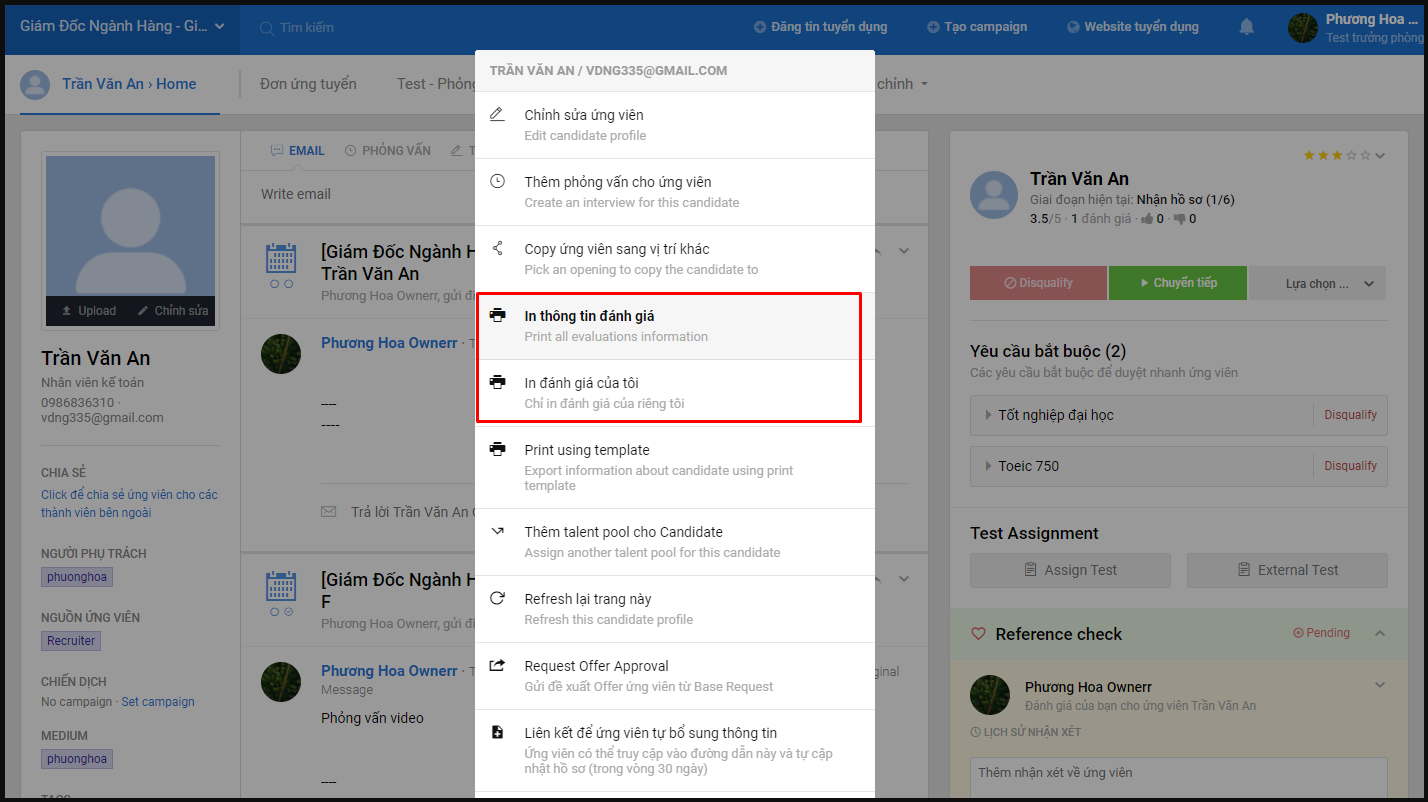Screen dimensions: 1428x802
Task: Click Disqualify beside Tốt nghiệp đại học
Action: [1350, 414]
